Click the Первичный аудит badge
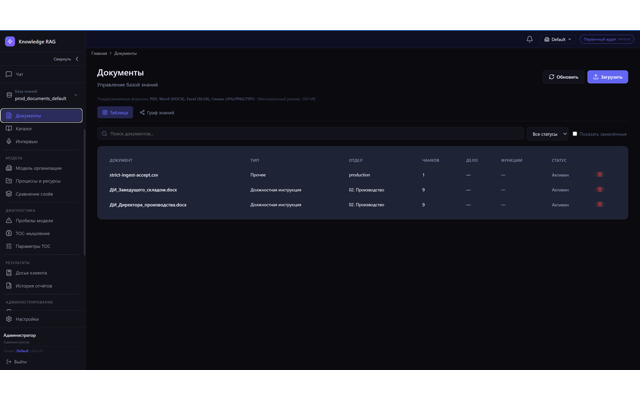This screenshot has height=400, width=640. 607,39
